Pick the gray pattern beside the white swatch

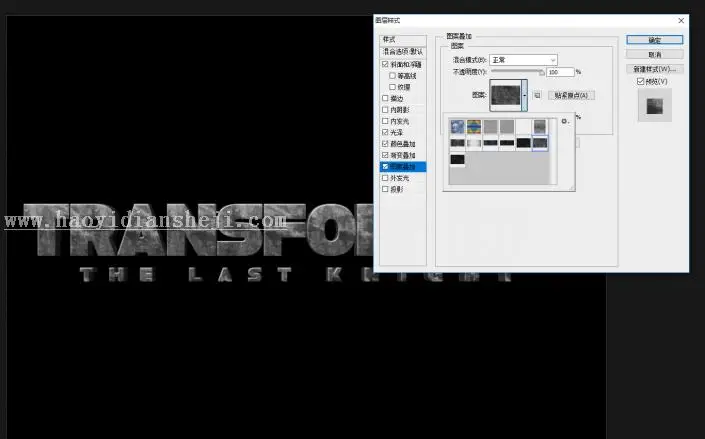(x=507, y=127)
